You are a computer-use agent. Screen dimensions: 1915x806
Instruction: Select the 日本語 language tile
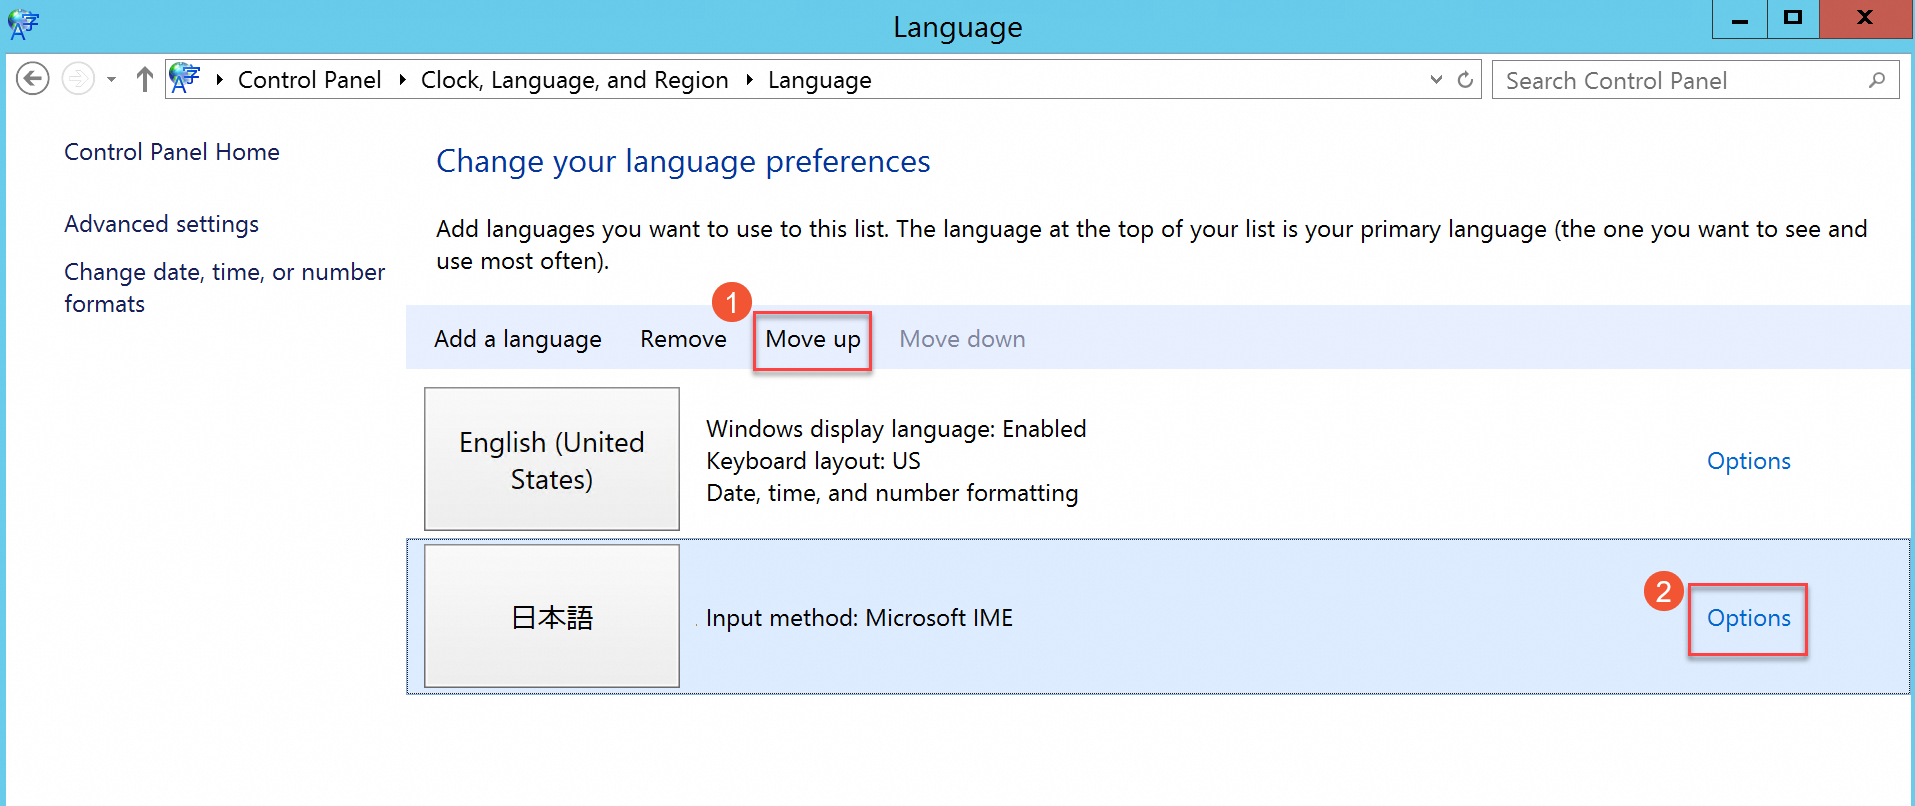pyautogui.click(x=552, y=616)
